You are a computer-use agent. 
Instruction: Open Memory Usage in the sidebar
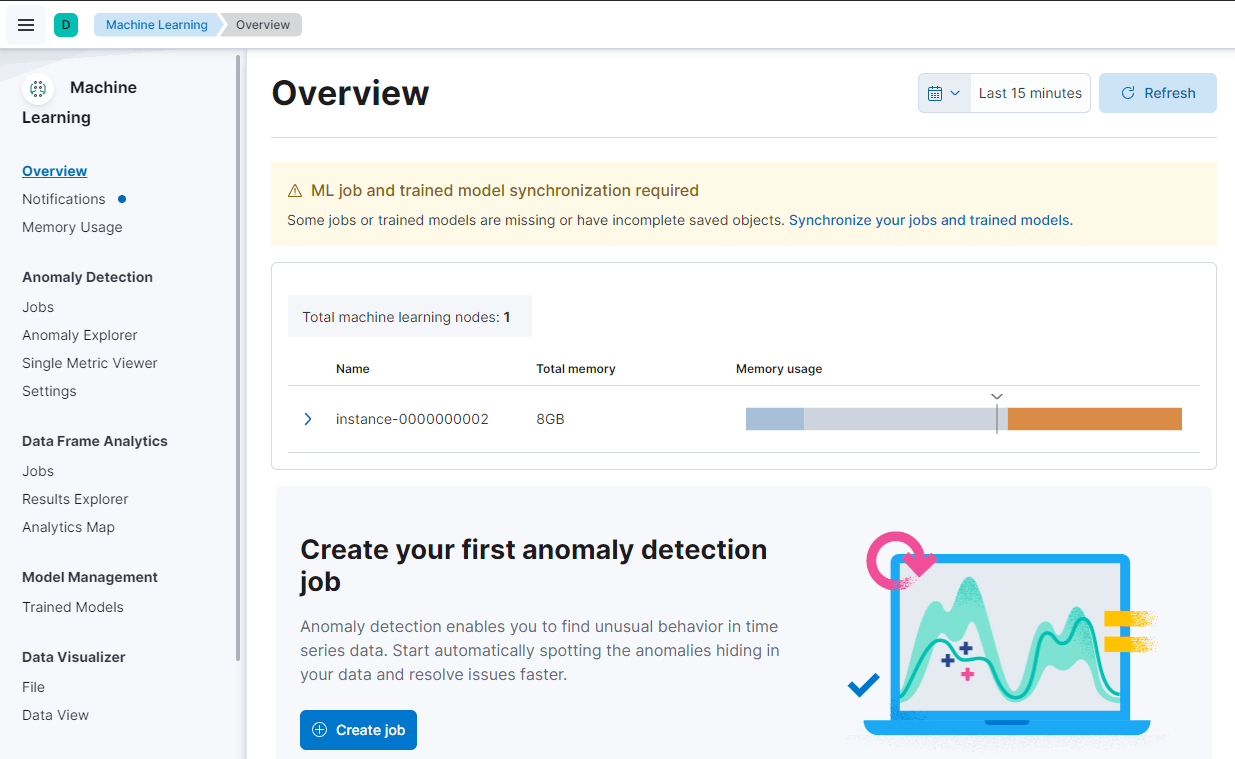coord(72,227)
